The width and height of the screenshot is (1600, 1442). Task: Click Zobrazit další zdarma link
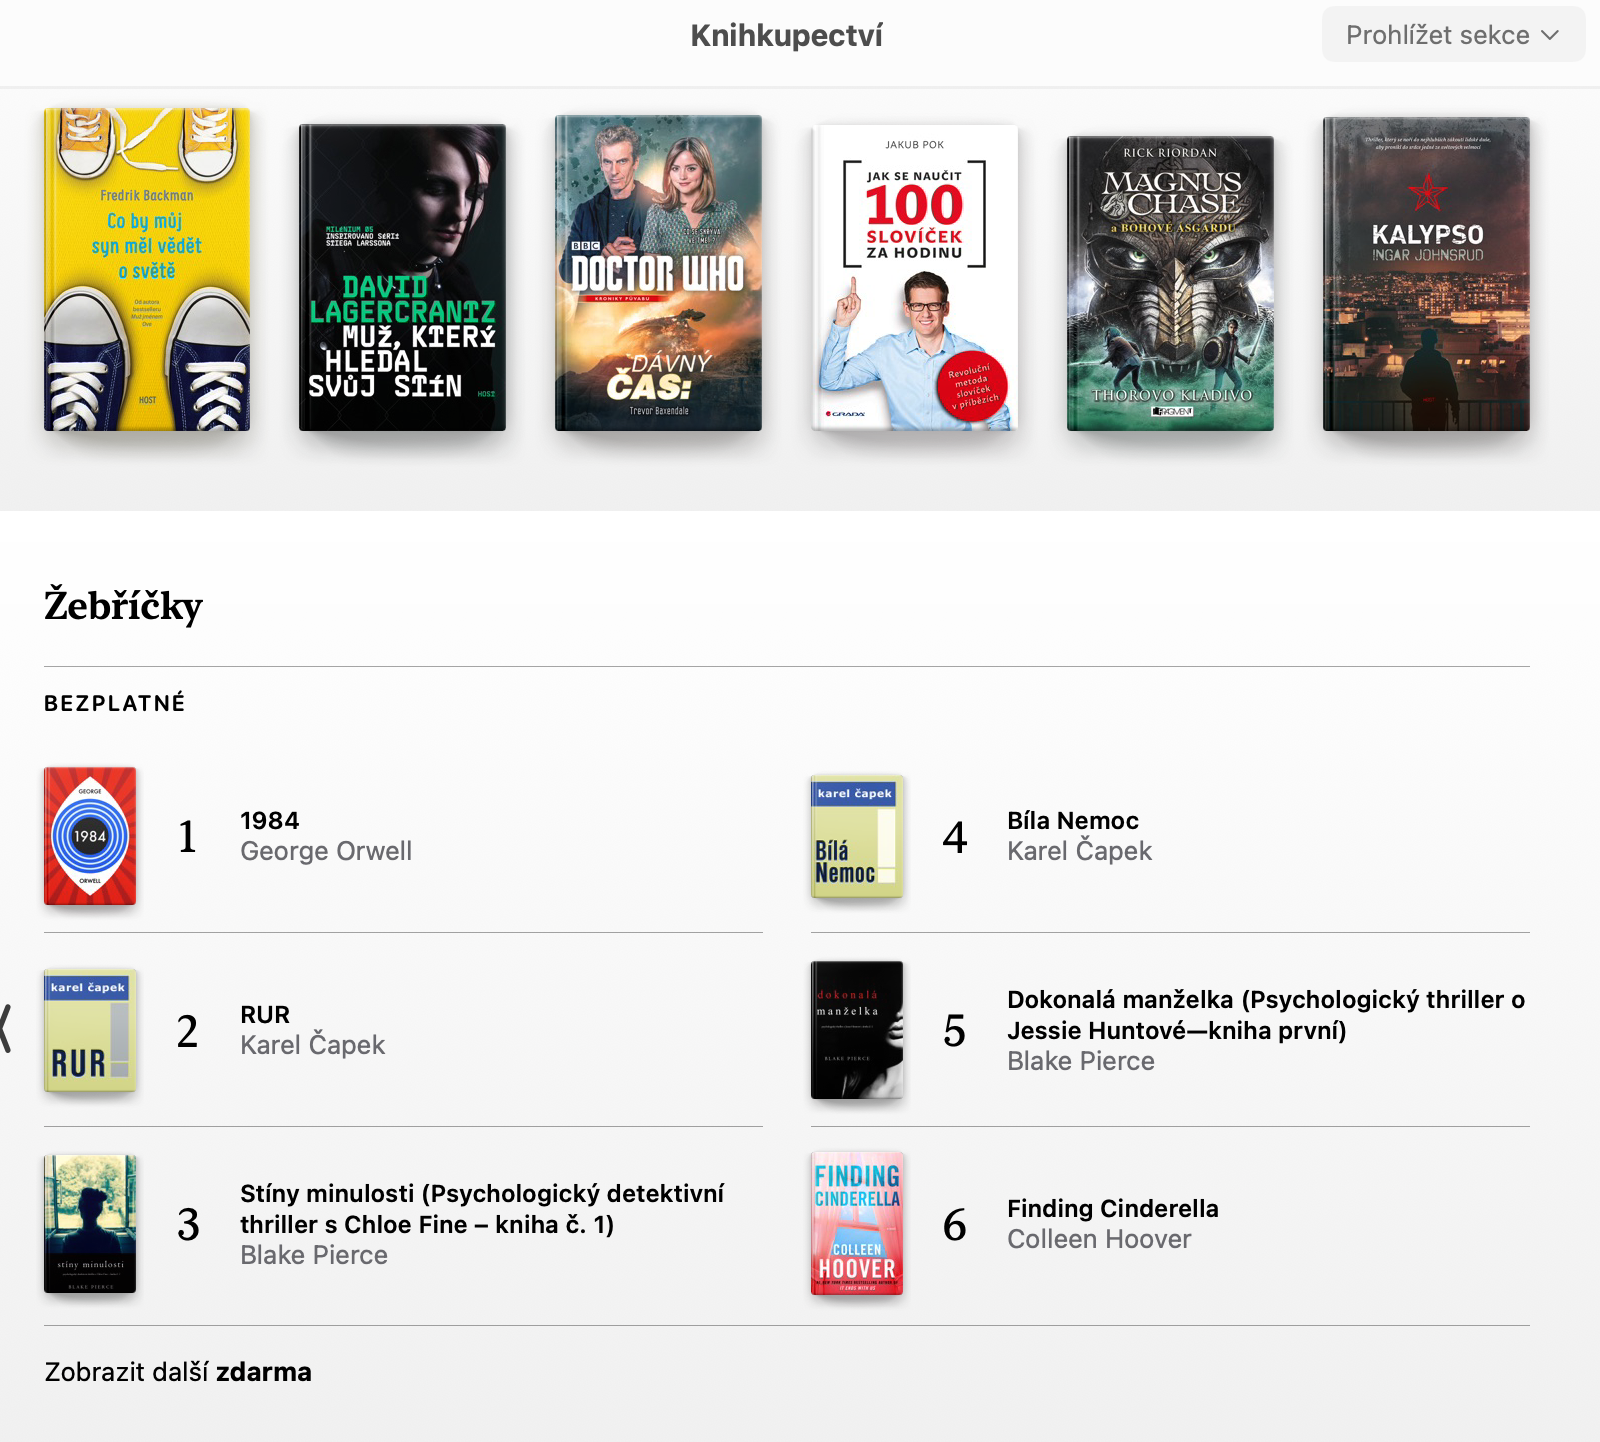[x=178, y=1372]
